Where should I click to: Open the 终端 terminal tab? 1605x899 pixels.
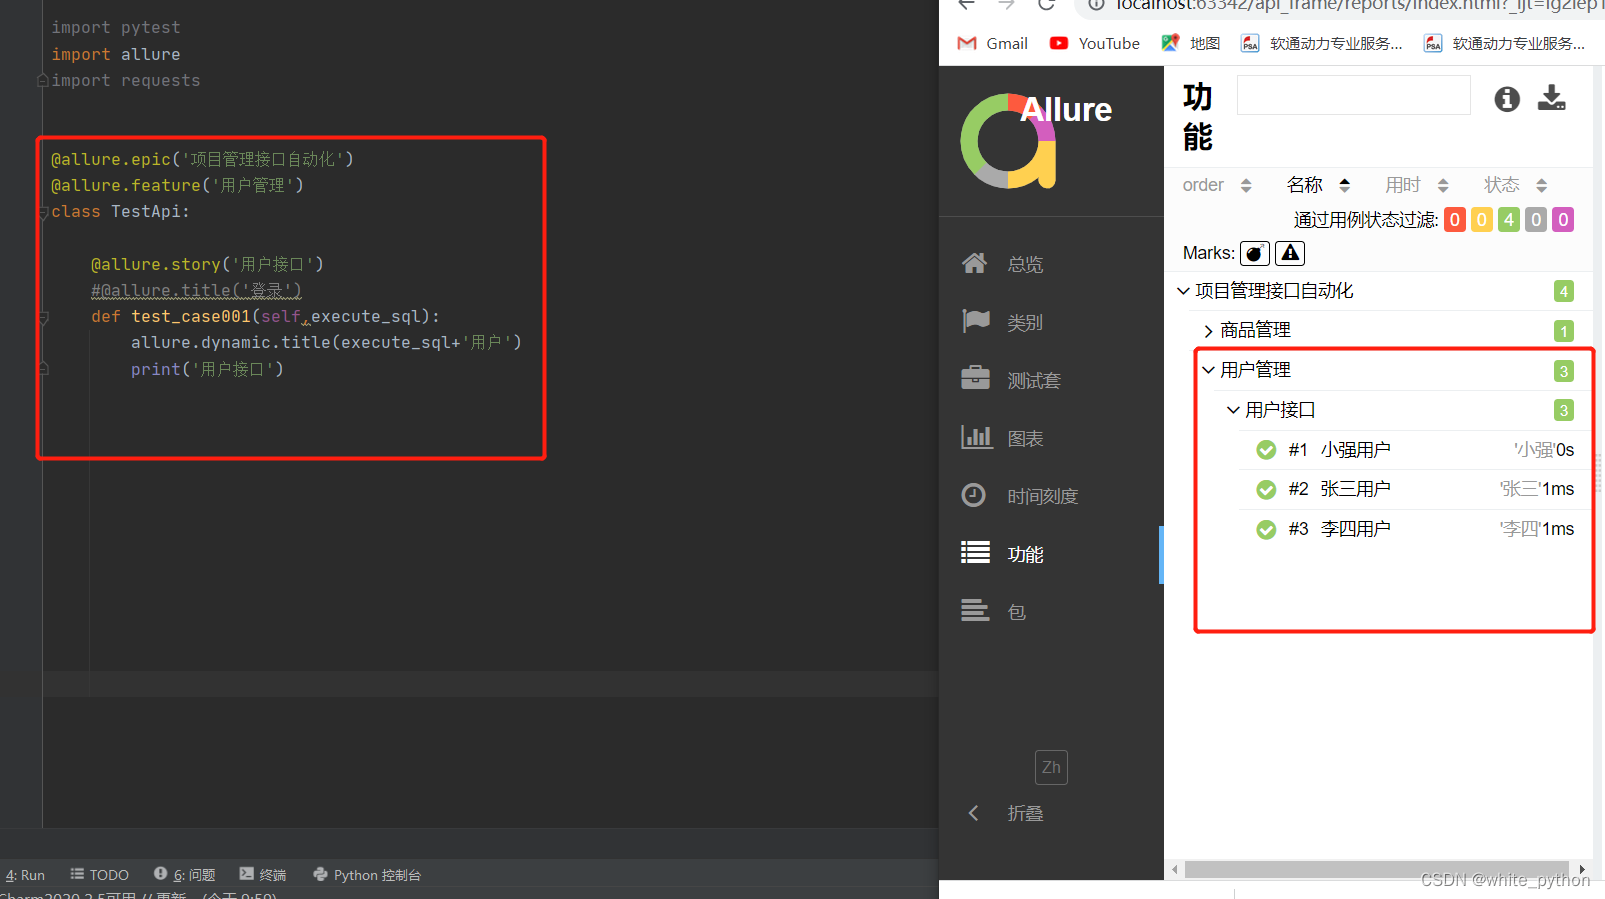263,875
